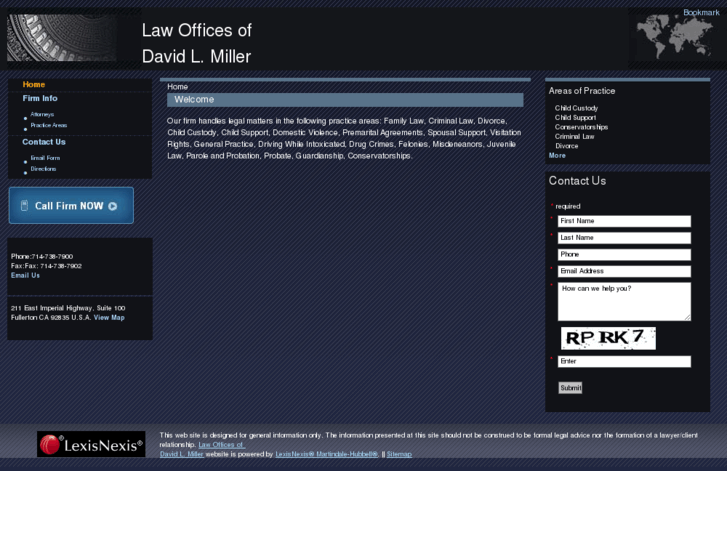Click the required label text
The height and width of the screenshot is (545, 727).
568,206
